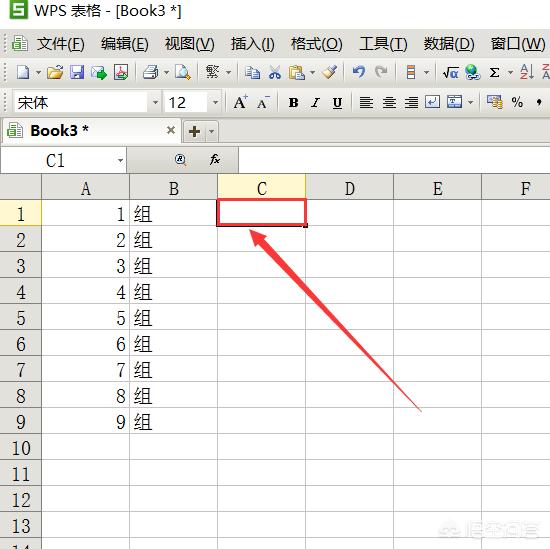Close the Book3 document tab
Viewport: 550px width, 549px height.
171,130
